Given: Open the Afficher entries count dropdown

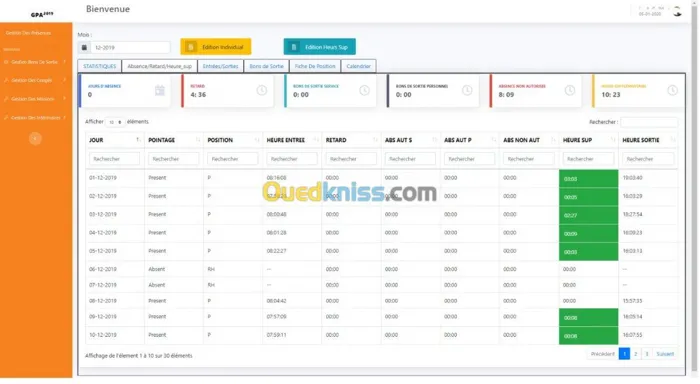Looking at the screenshot, I should point(115,122).
